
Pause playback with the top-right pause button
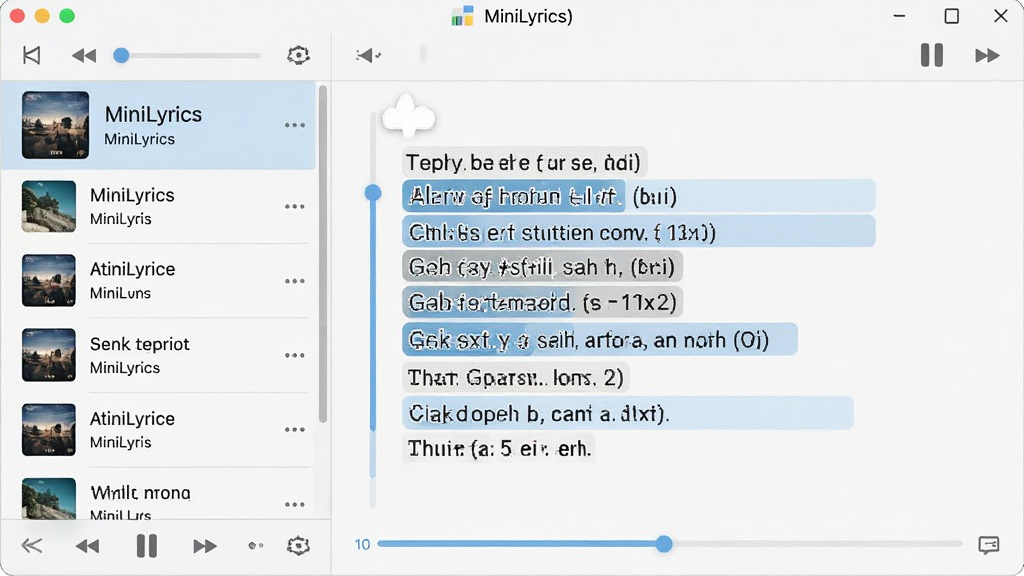(932, 55)
